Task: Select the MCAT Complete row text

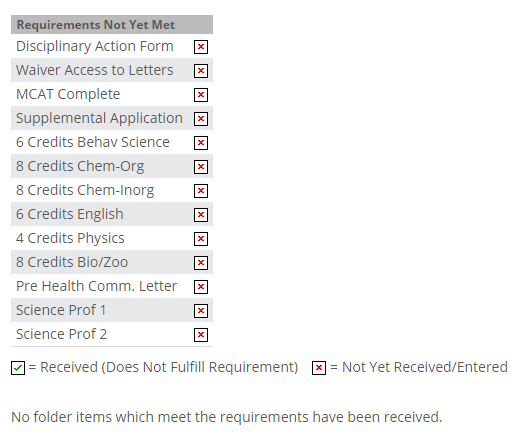Action: (x=68, y=95)
